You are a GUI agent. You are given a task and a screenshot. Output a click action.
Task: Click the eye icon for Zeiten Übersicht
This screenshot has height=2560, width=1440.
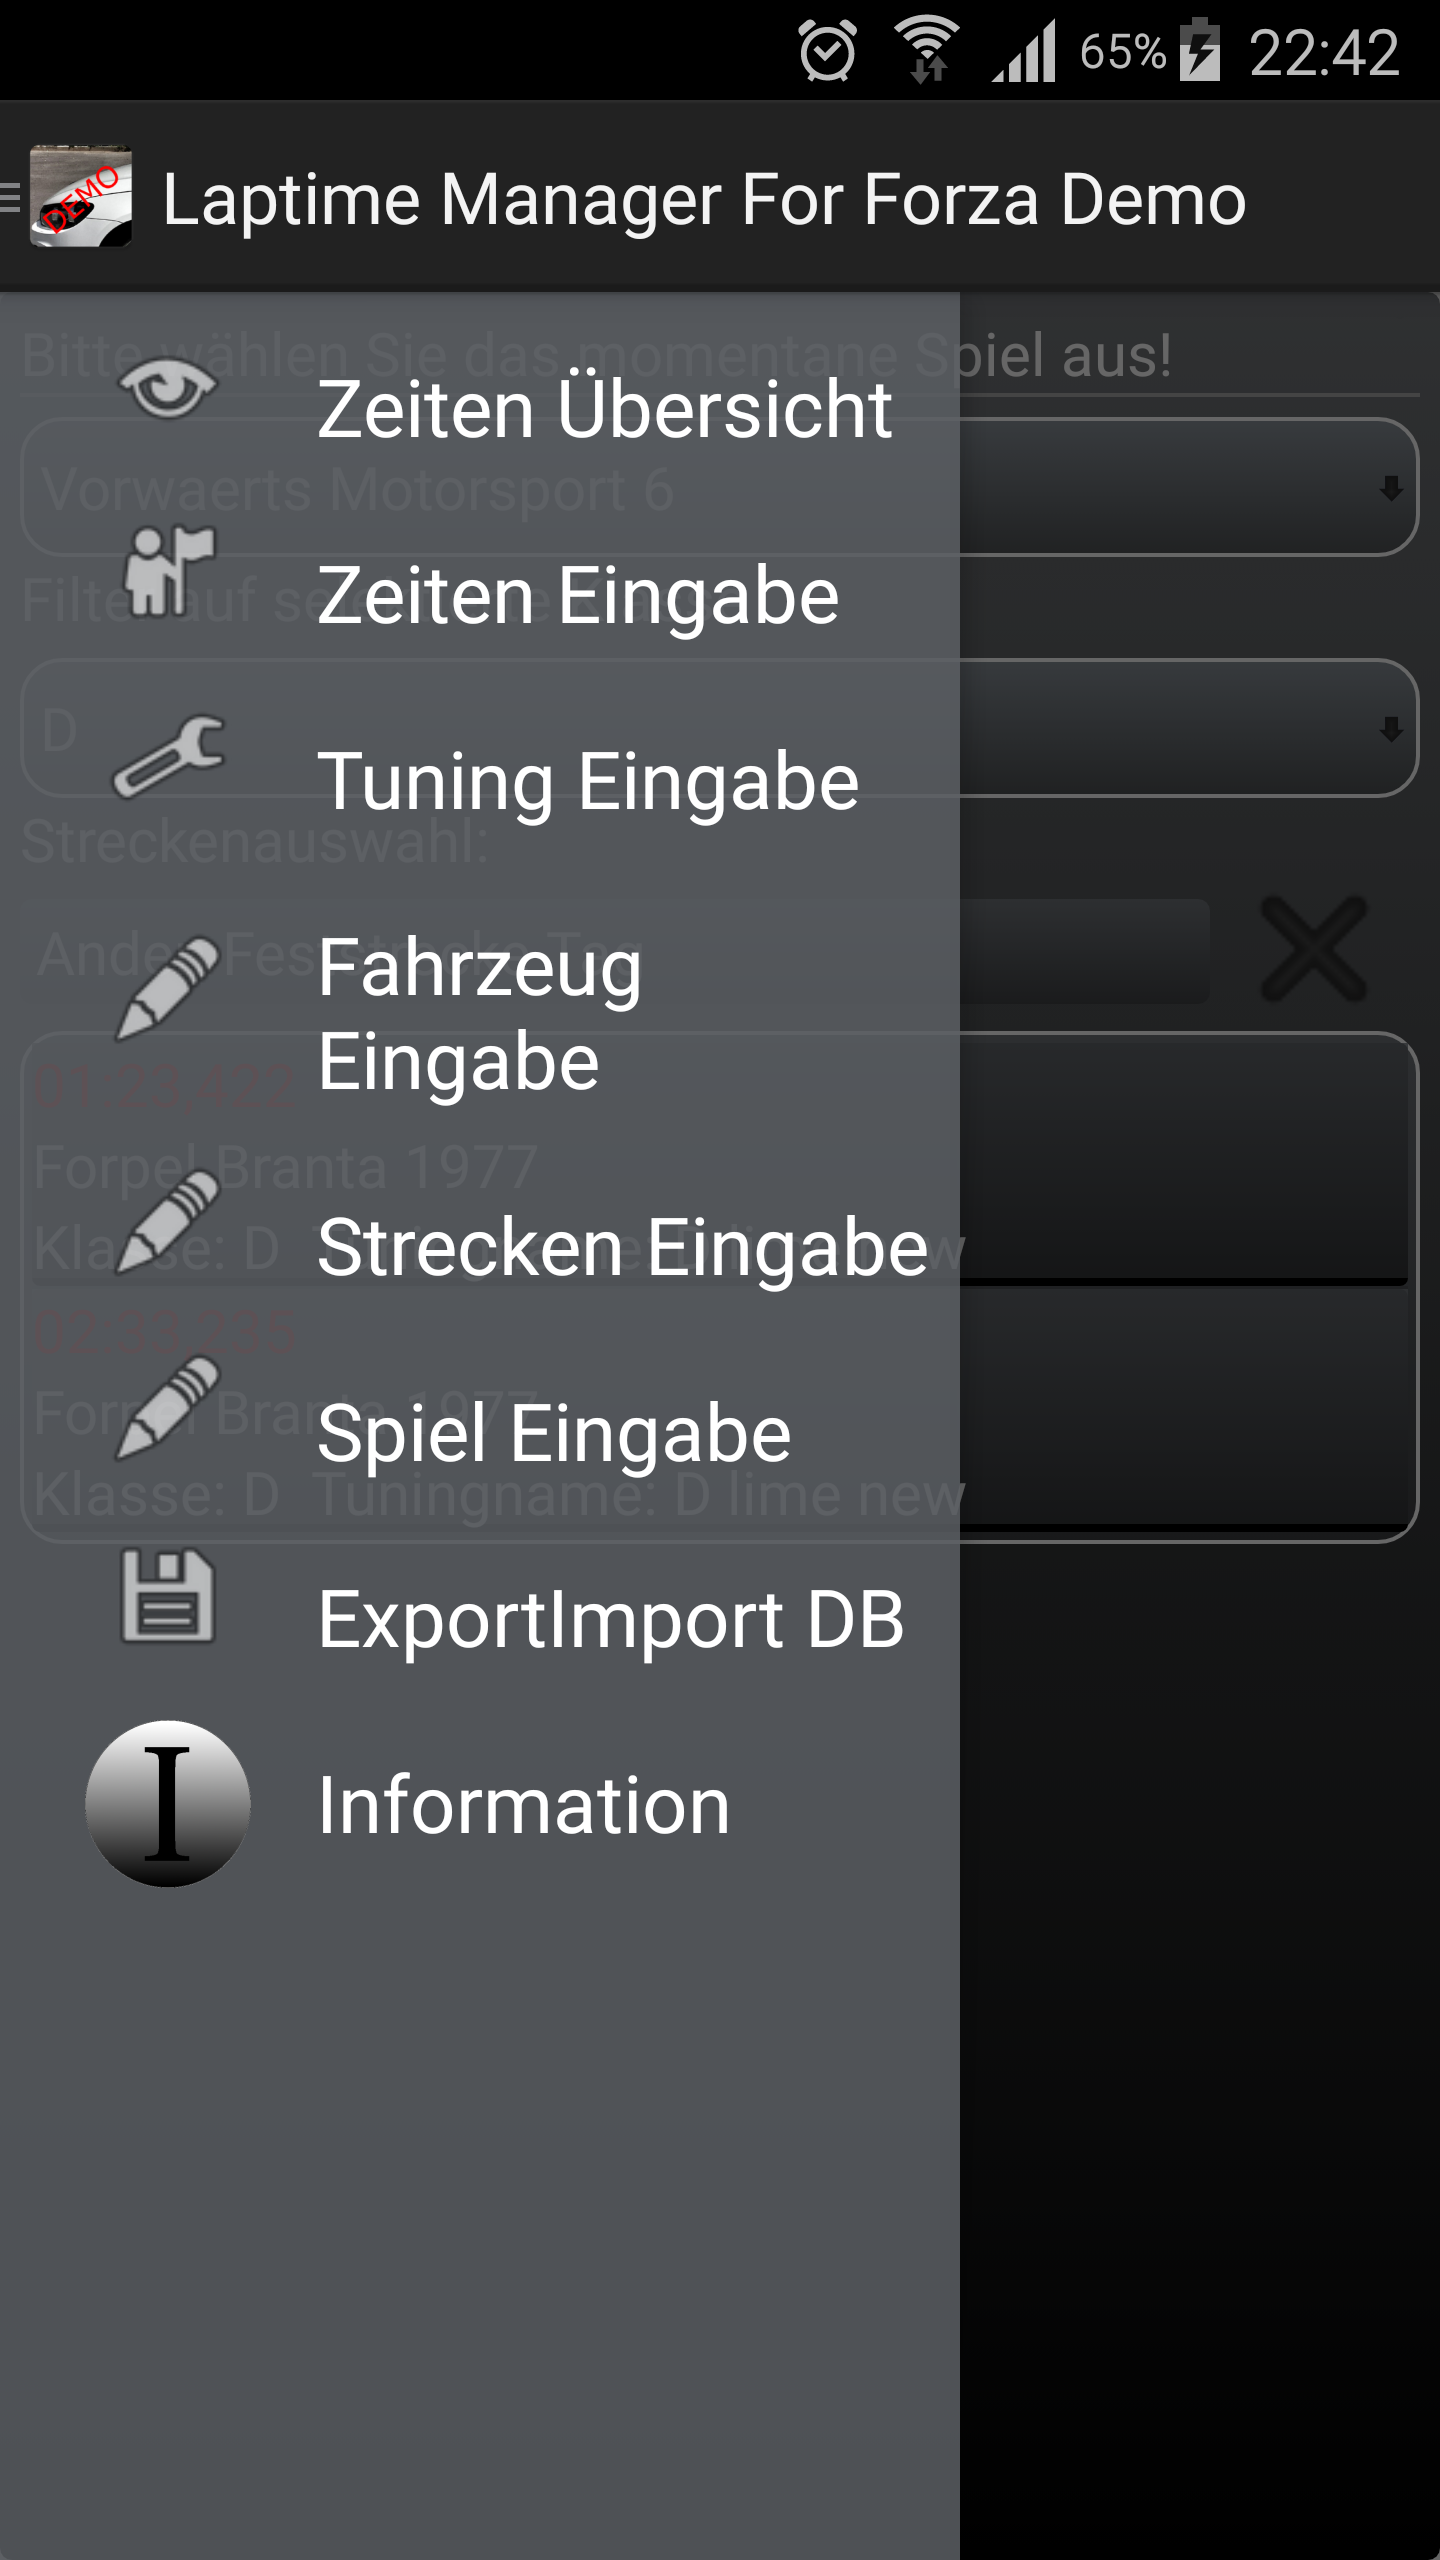[168, 390]
